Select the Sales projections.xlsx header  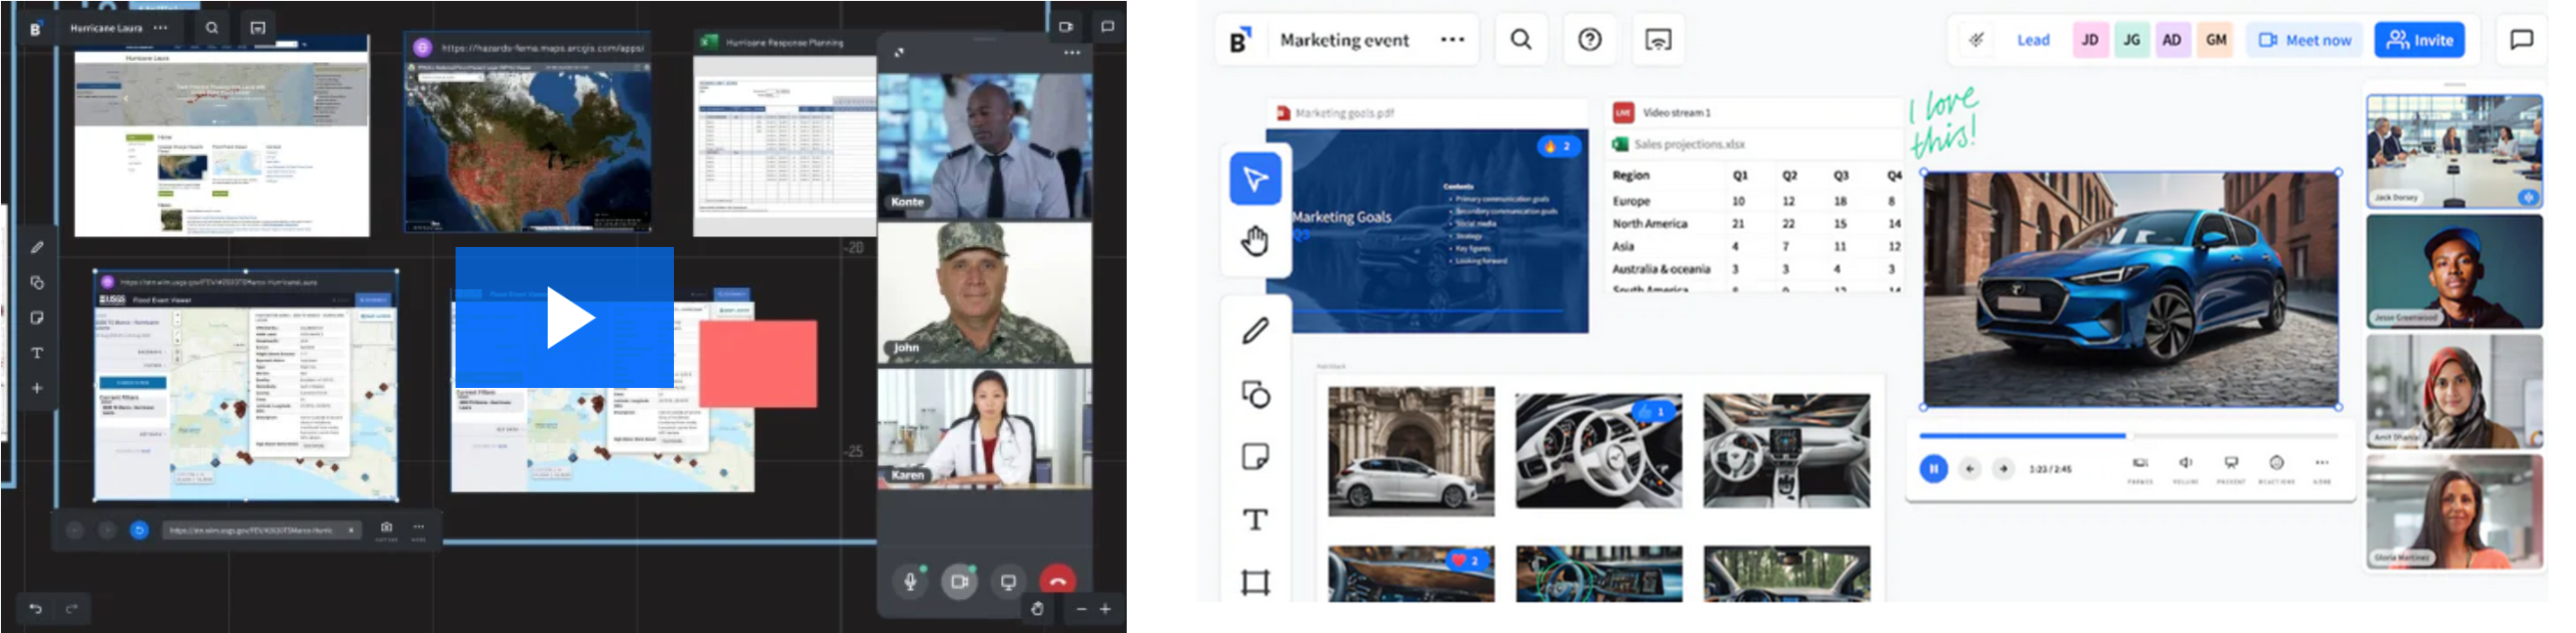point(1689,145)
